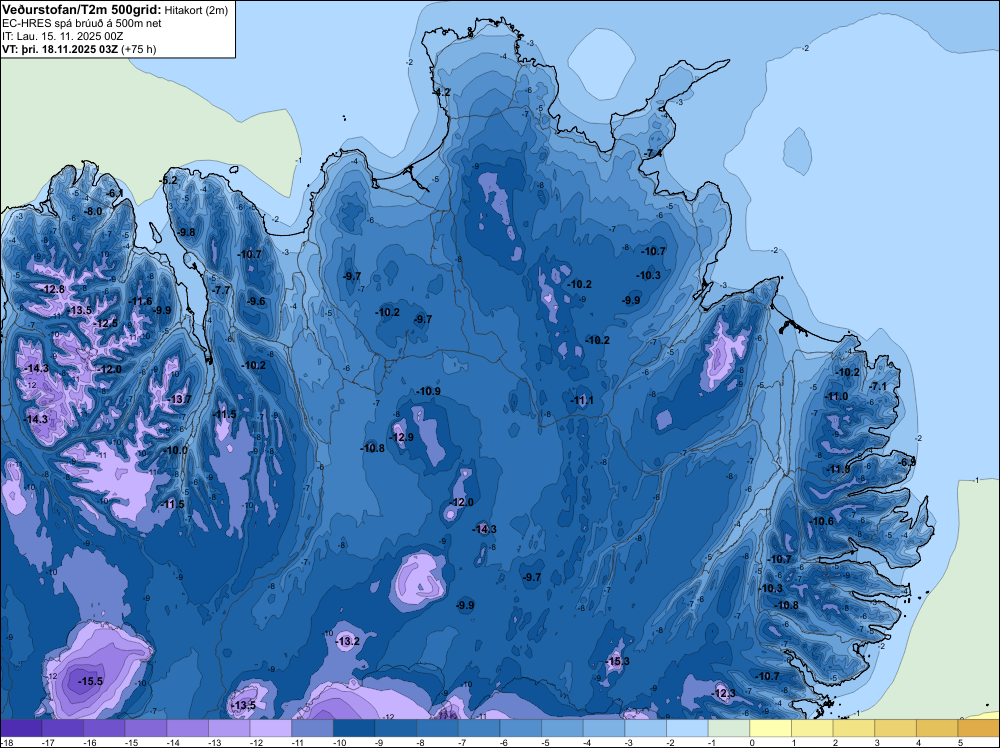Image resolution: width=1000 pixels, height=748 pixels.
Task: Click the legend swatch between 3 and 4
Action: (895, 728)
